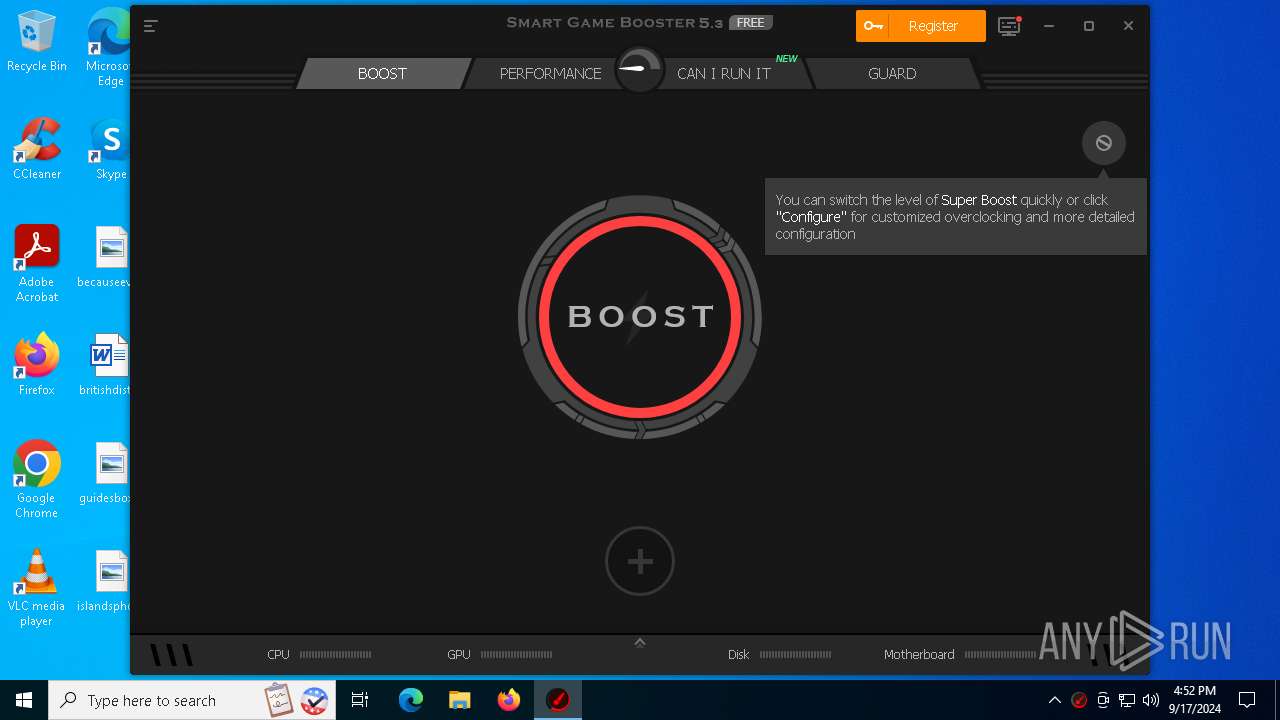Open Firefox from the taskbar

pos(509,700)
